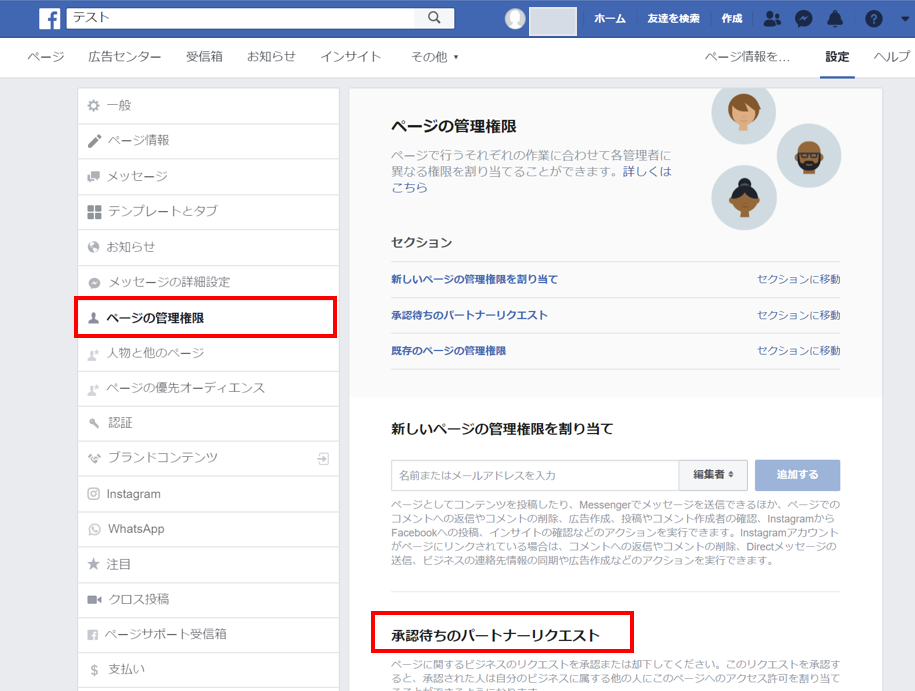Click the brand content arrow icon
915x691 pixels.
click(323, 459)
